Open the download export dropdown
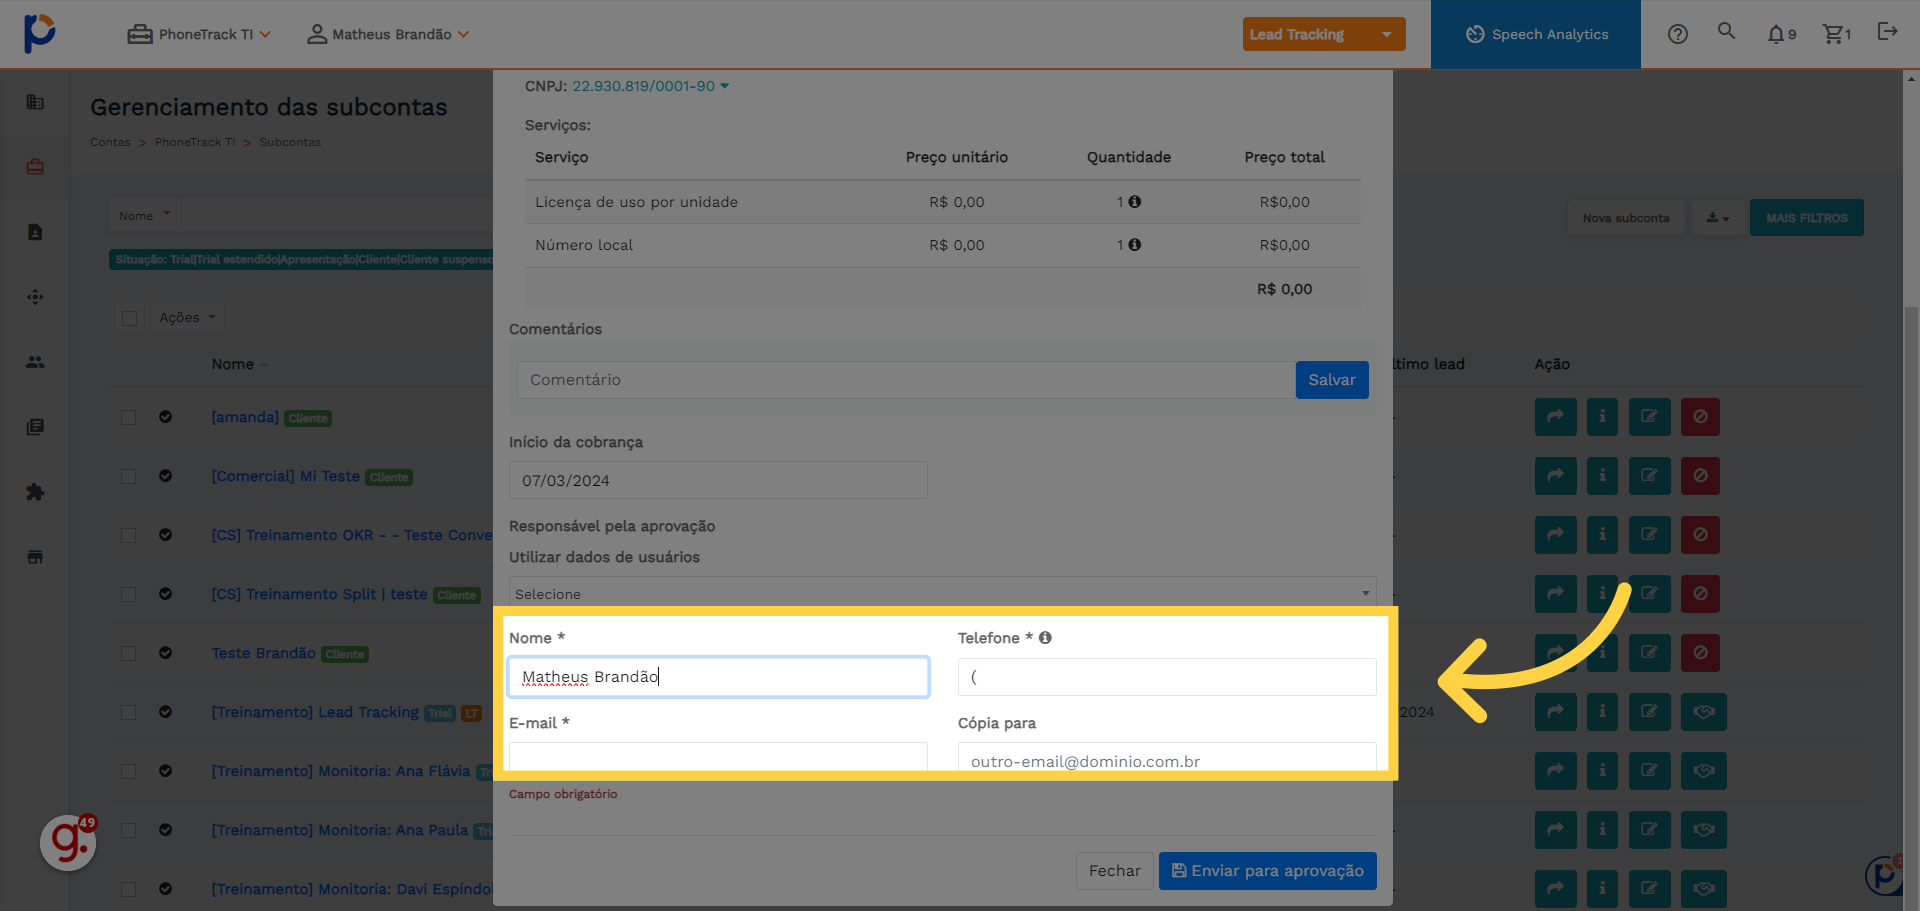Image resolution: width=1920 pixels, height=911 pixels. coord(1717,218)
